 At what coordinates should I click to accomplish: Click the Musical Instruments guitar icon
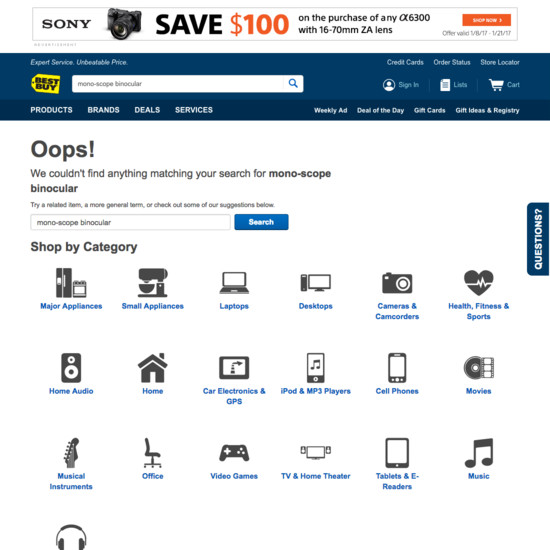coord(71,452)
